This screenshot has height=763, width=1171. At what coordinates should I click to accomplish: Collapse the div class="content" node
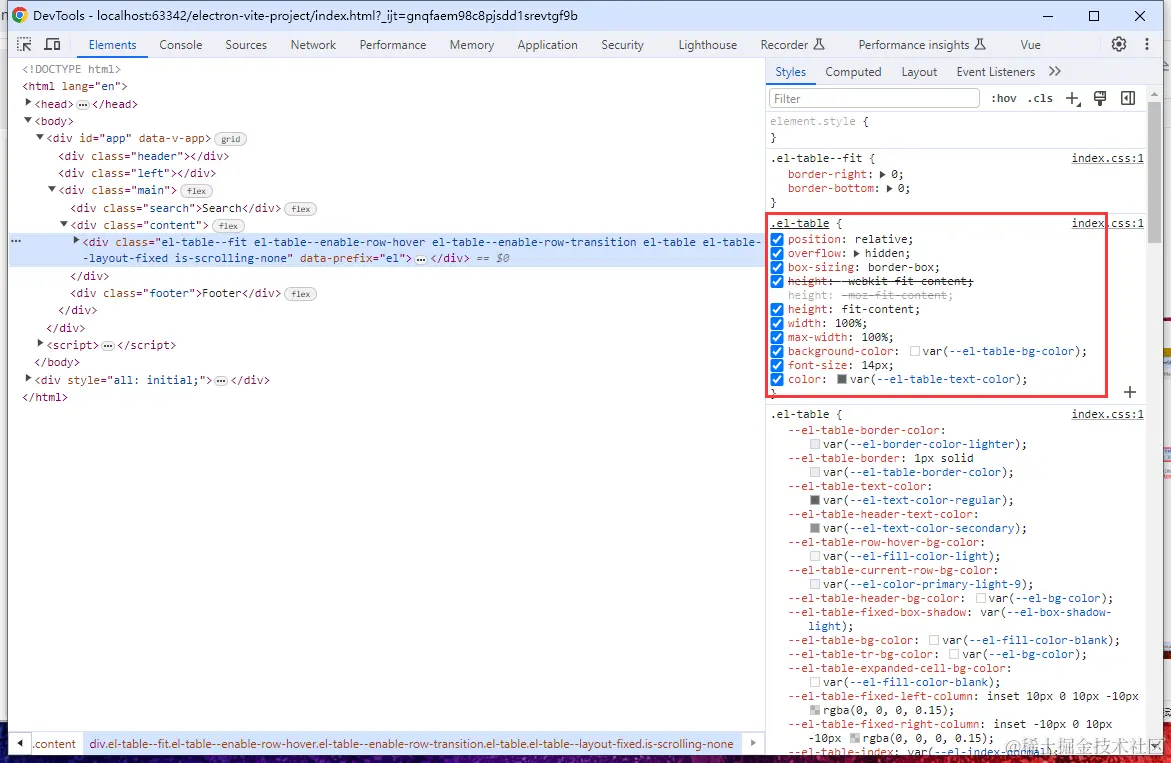click(64, 224)
